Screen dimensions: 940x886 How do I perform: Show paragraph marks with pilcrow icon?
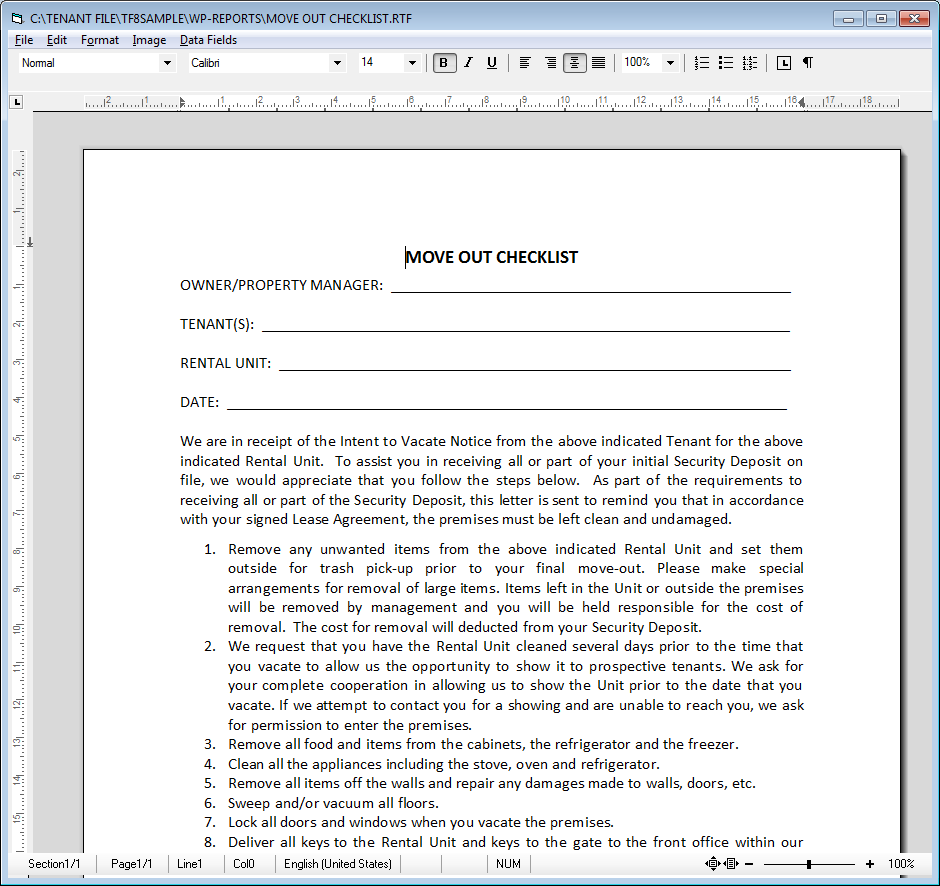coord(808,63)
